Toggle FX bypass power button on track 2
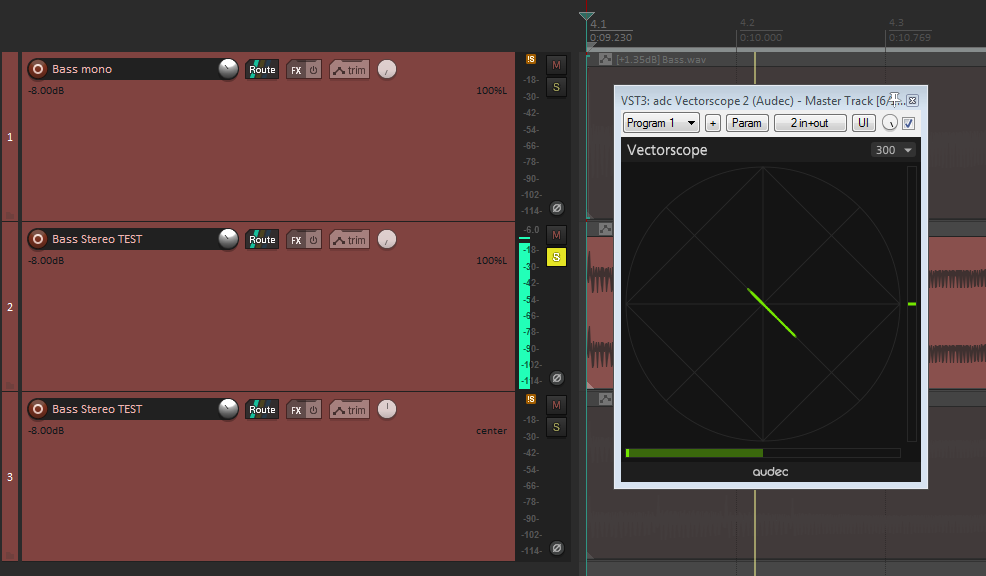986x576 pixels. [313, 240]
